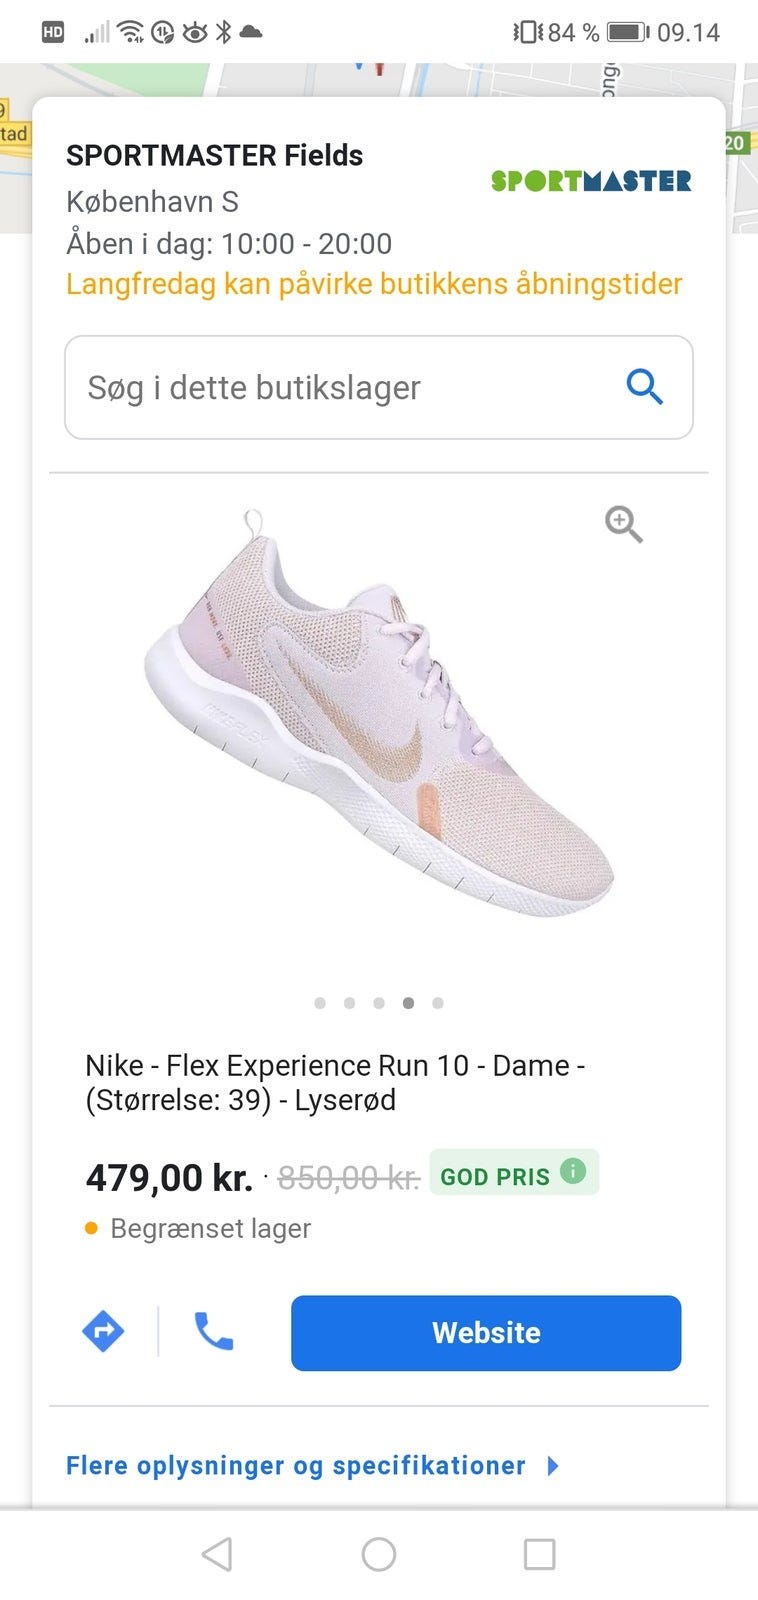Call the SPORTMASTER store
The height and width of the screenshot is (1600, 758).
213,1332
